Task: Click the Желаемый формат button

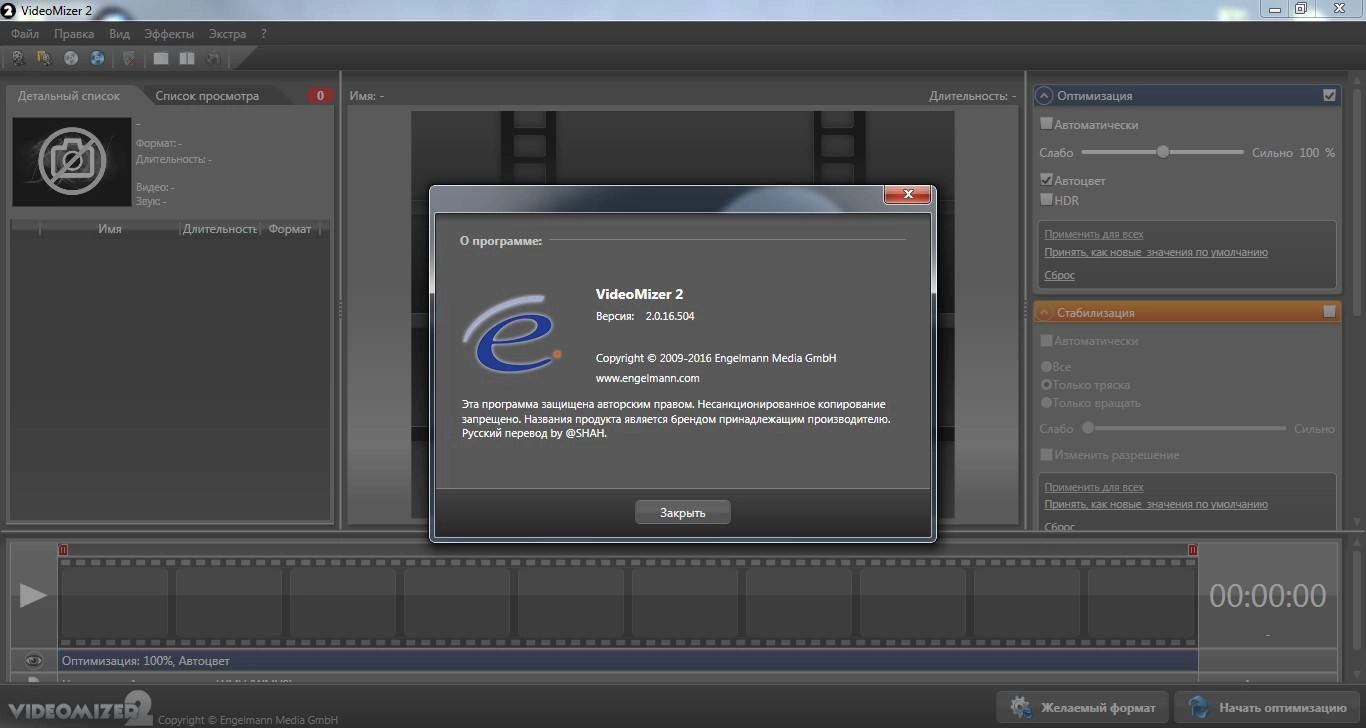Action: tap(1083, 707)
